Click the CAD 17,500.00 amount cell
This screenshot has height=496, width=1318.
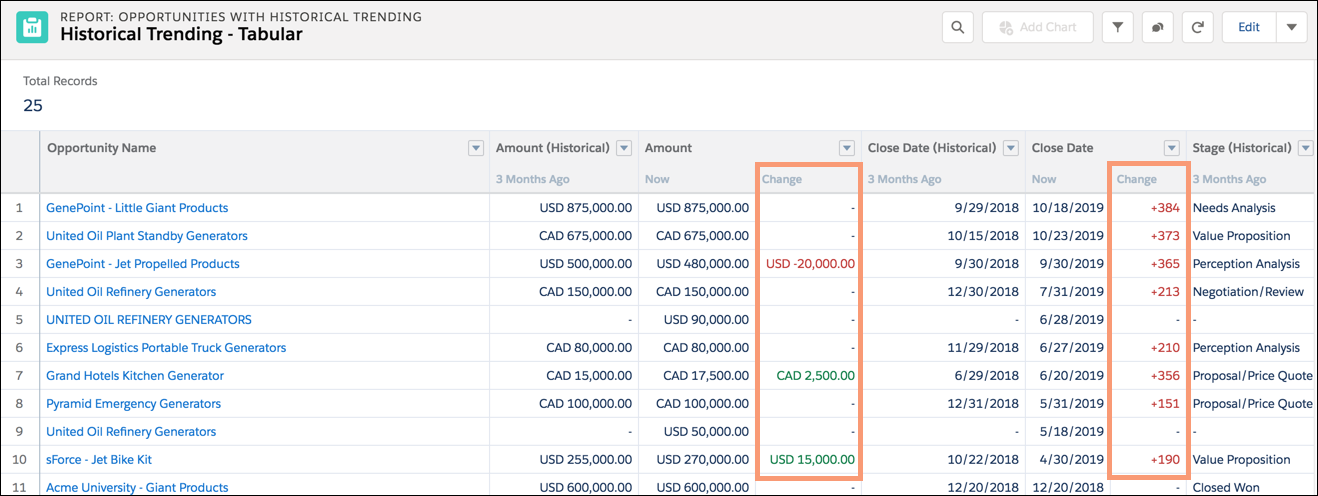point(706,376)
